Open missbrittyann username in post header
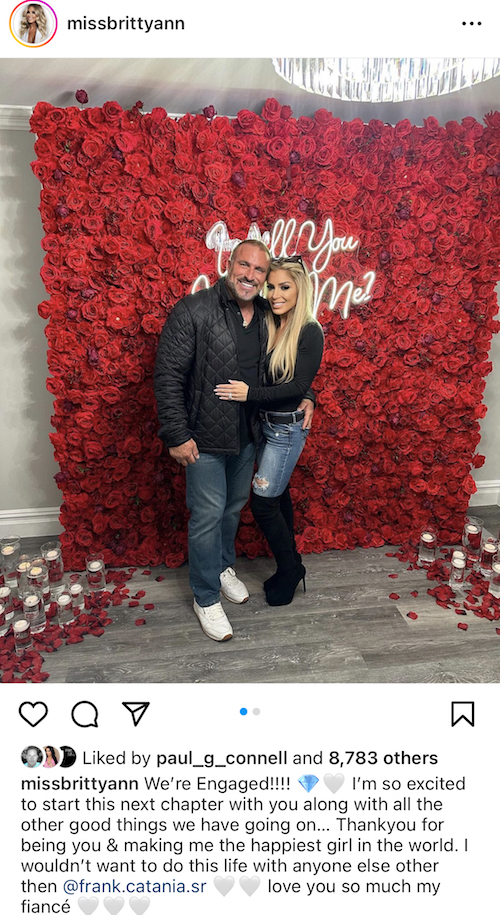The height and width of the screenshot is (915, 500). pyautogui.click(x=125, y=23)
